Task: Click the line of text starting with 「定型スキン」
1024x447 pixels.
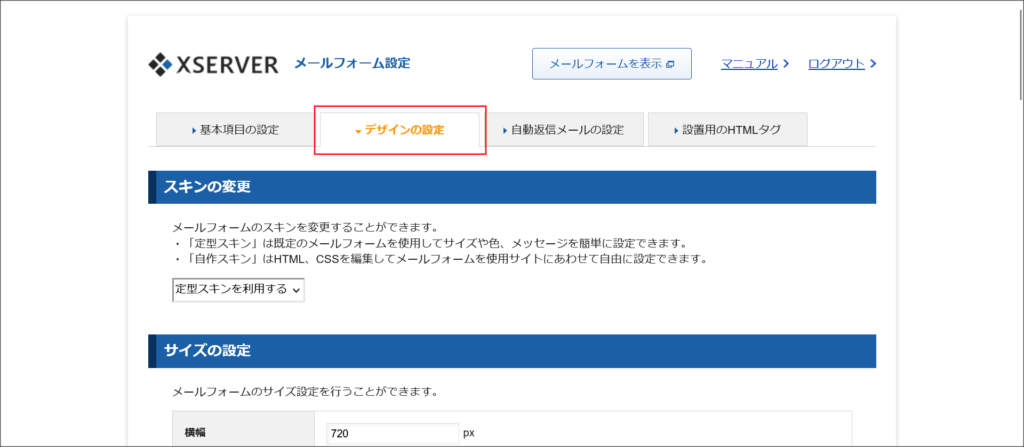Action: (x=429, y=244)
